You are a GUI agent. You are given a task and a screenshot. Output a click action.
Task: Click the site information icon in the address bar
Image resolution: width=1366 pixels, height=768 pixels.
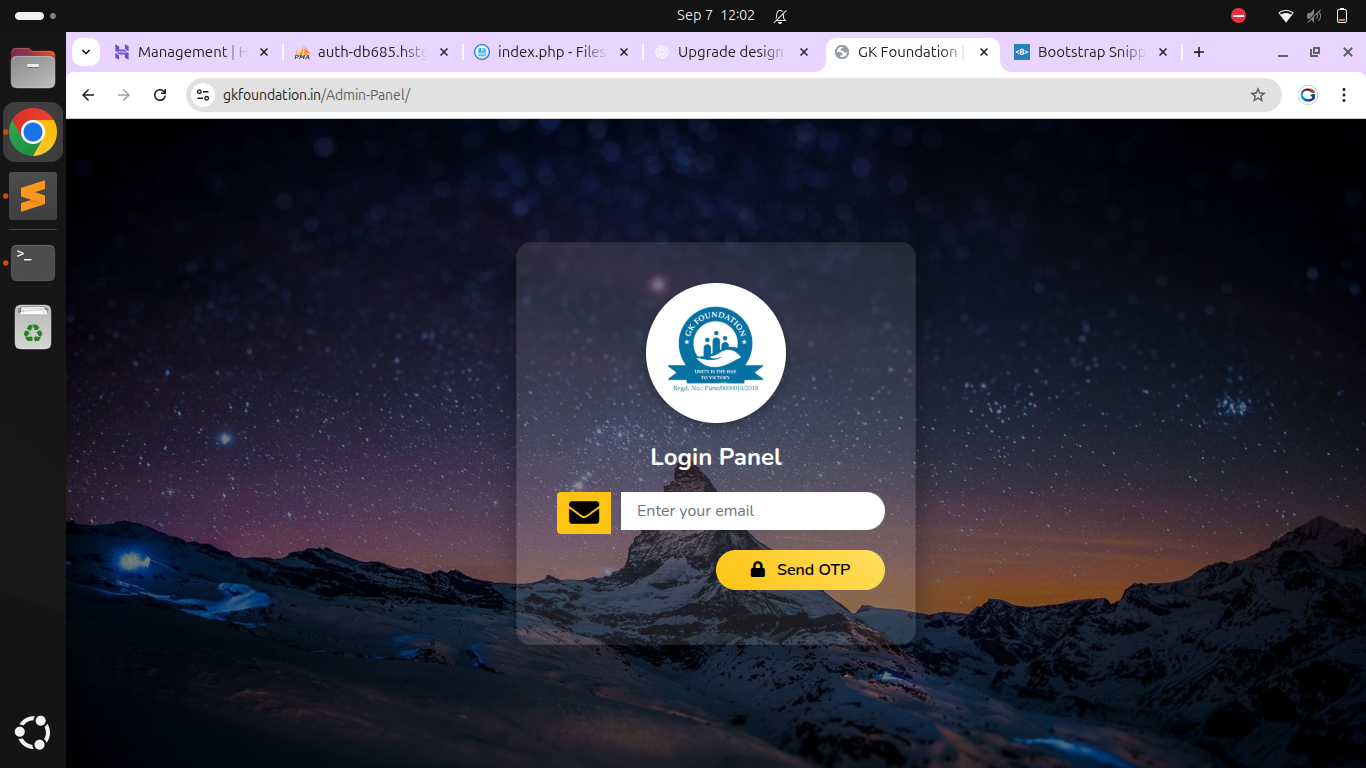203,95
